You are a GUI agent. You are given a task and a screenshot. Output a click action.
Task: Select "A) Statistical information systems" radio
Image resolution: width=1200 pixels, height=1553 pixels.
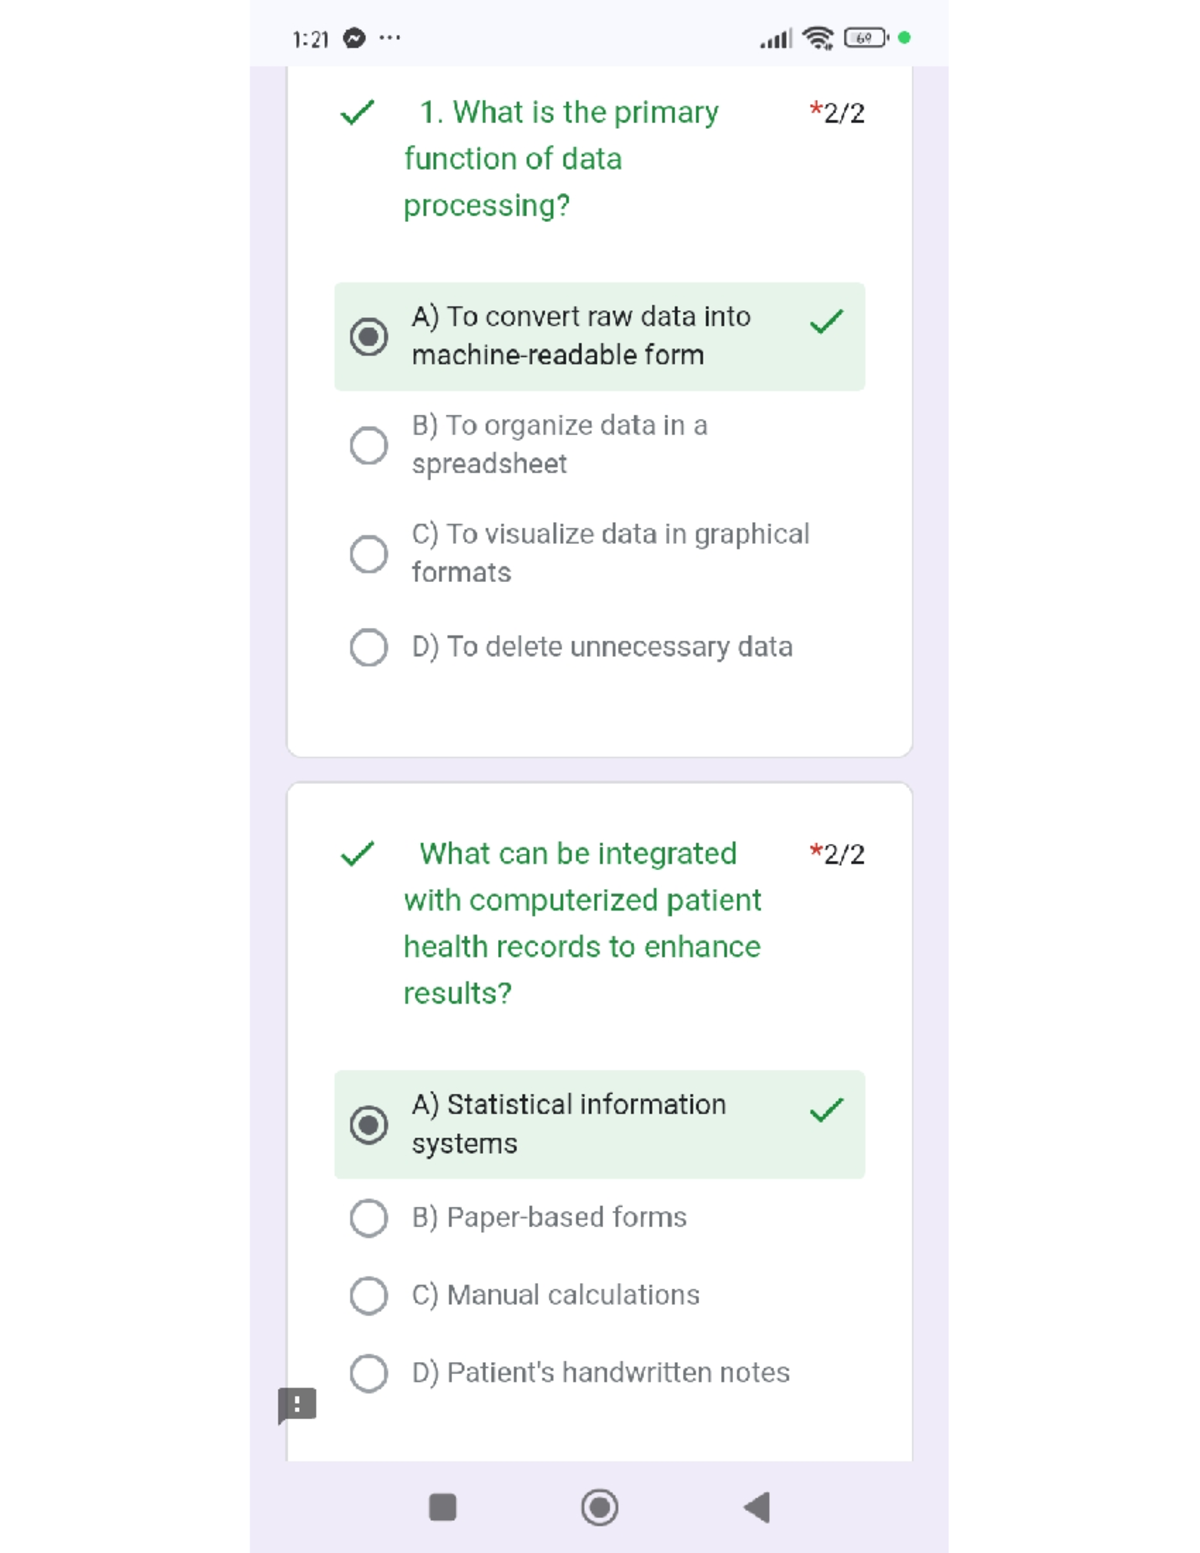tap(369, 1124)
